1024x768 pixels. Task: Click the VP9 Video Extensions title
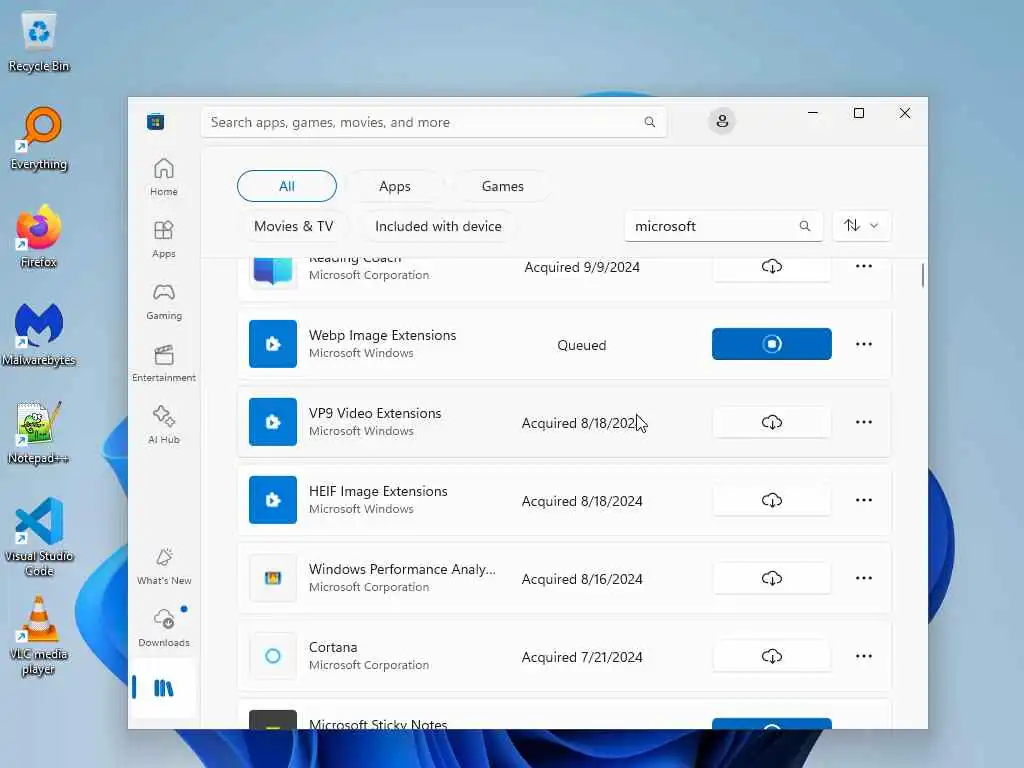pyautogui.click(x=375, y=413)
